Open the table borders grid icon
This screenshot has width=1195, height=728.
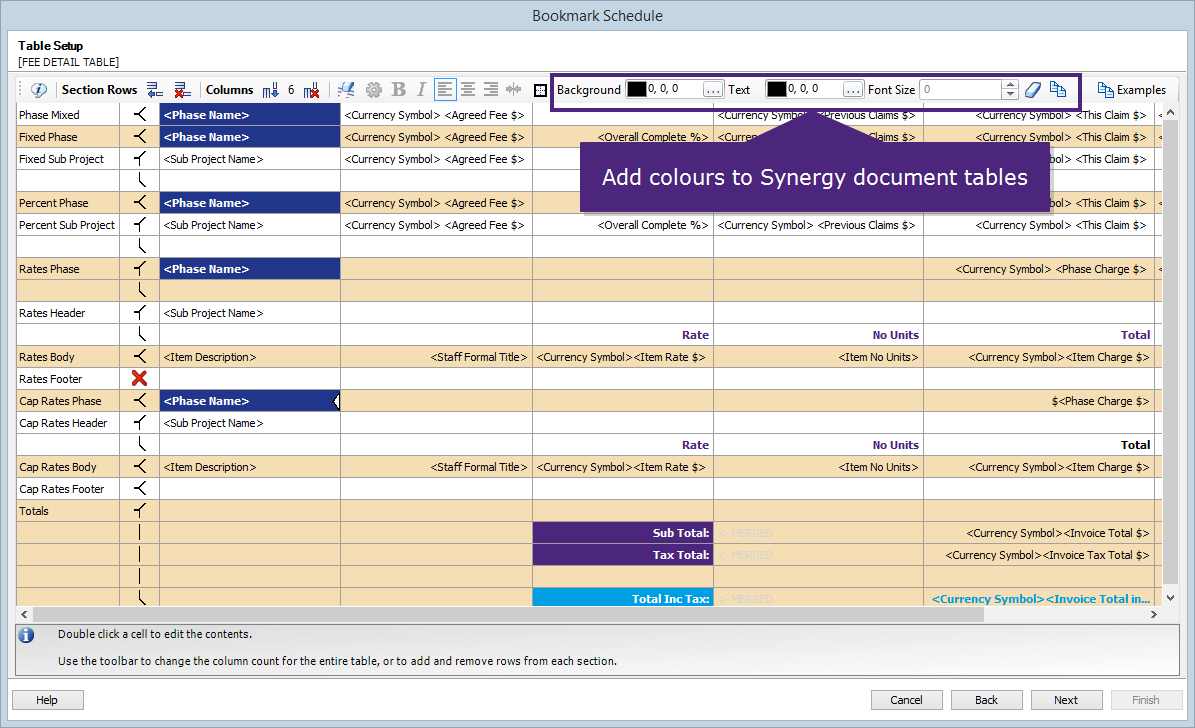pos(539,89)
